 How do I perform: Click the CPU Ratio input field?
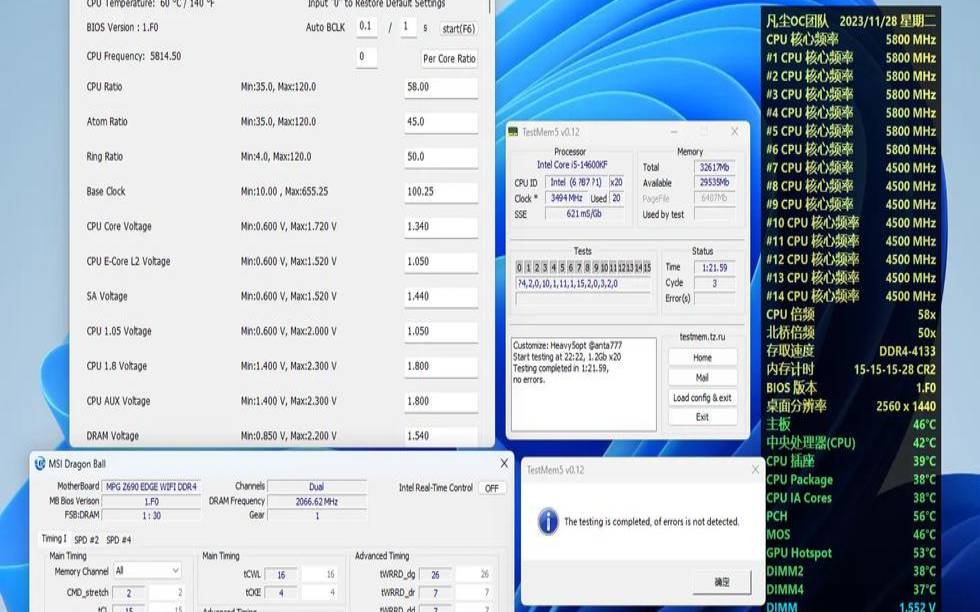[x=440, y=87]
